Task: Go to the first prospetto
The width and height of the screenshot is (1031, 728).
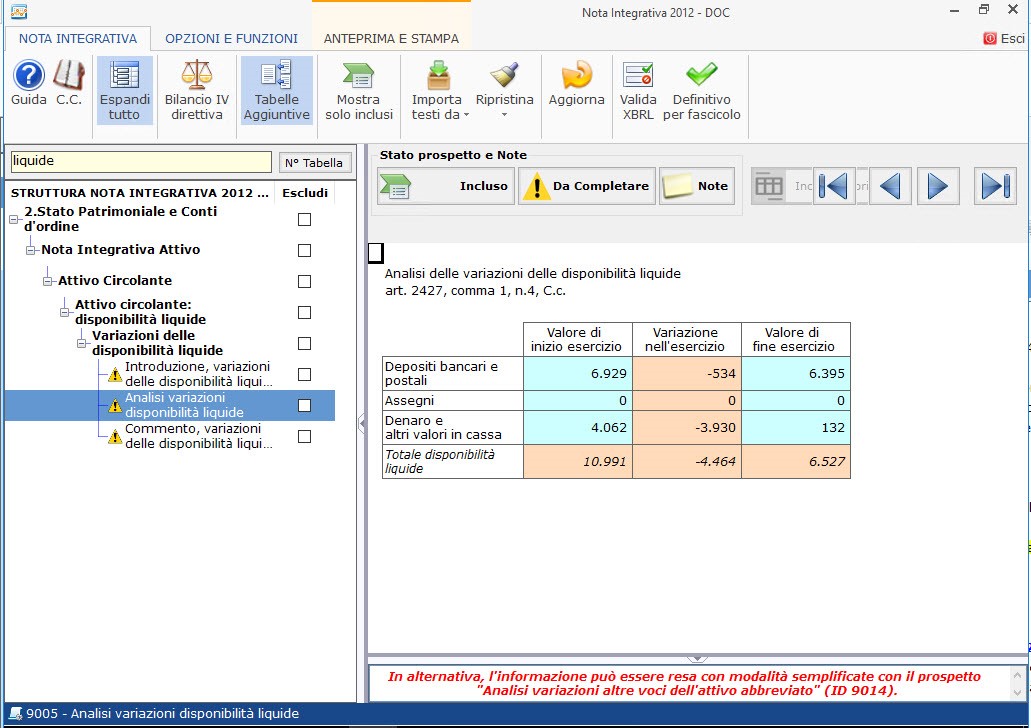Action: pyautogui.click(x=834, y=186)
